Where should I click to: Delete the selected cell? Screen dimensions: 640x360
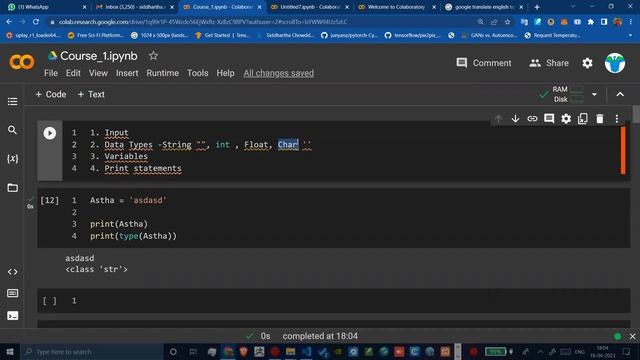(600, 119)
